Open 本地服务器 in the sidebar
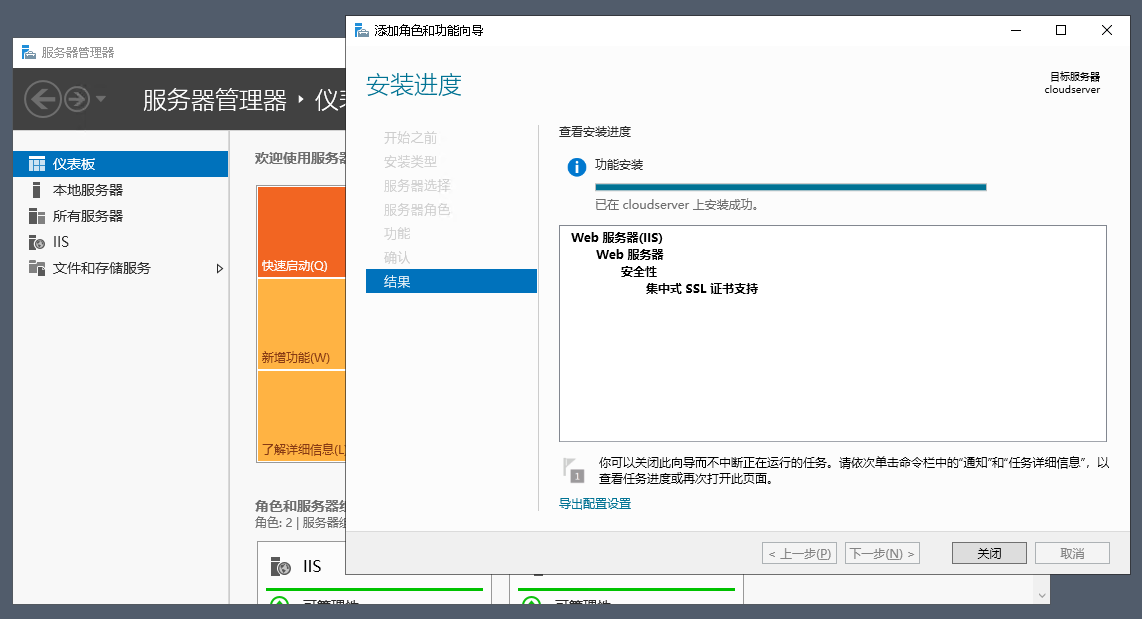This screenshot has width=1142, height=619. 121,190
